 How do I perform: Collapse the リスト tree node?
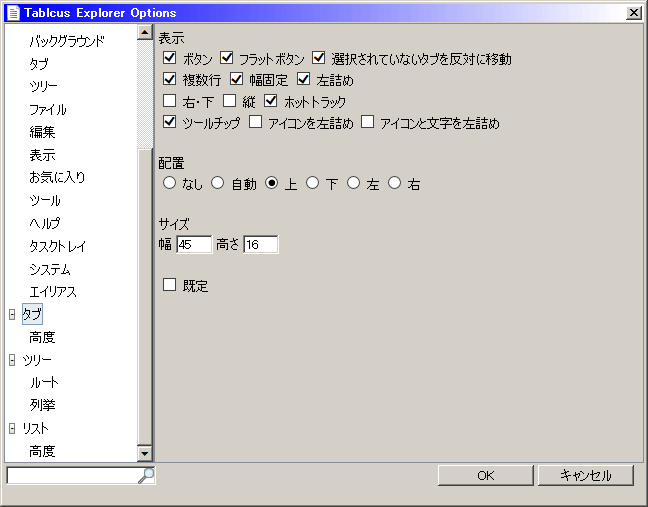point(12,429)
